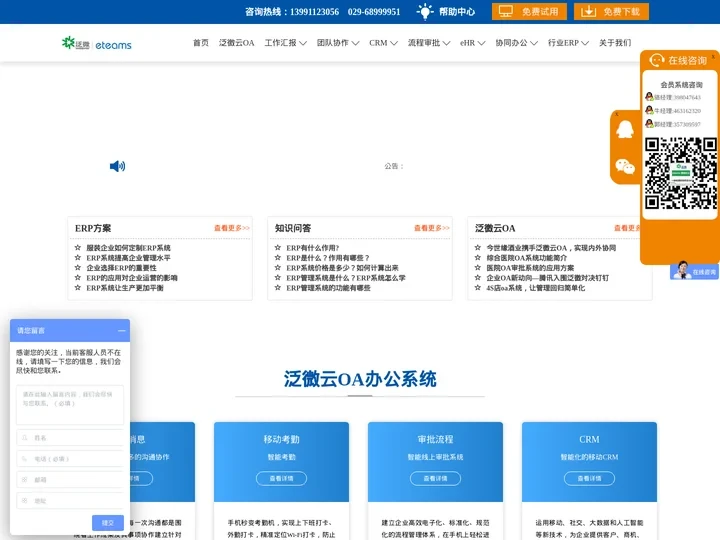This screenshot has width=720, height=540.
Task: Click 免费试用 button
Action: (x=529, y=11)
